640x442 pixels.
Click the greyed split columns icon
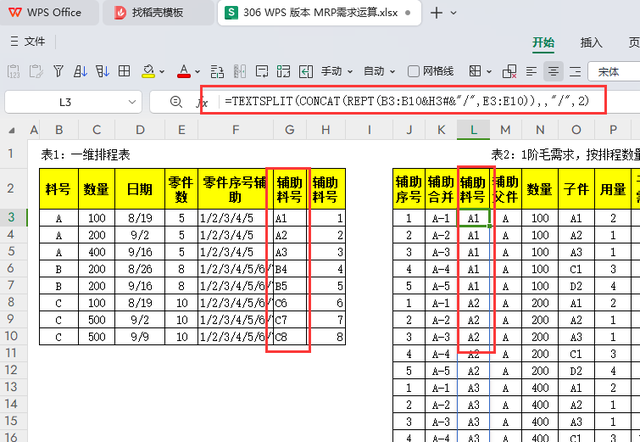[x=240, y=71]
